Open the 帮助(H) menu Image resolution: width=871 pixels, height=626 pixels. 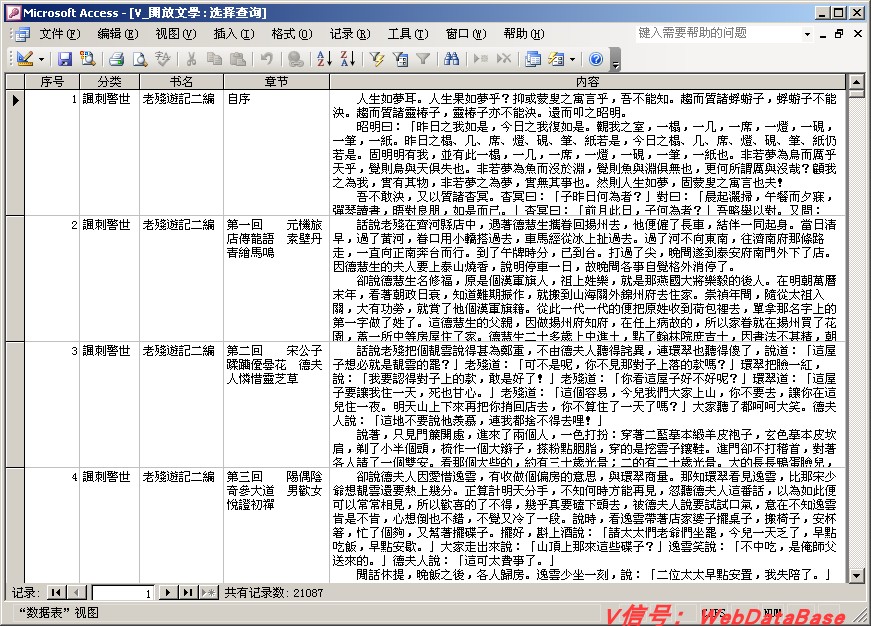(524, 34)
